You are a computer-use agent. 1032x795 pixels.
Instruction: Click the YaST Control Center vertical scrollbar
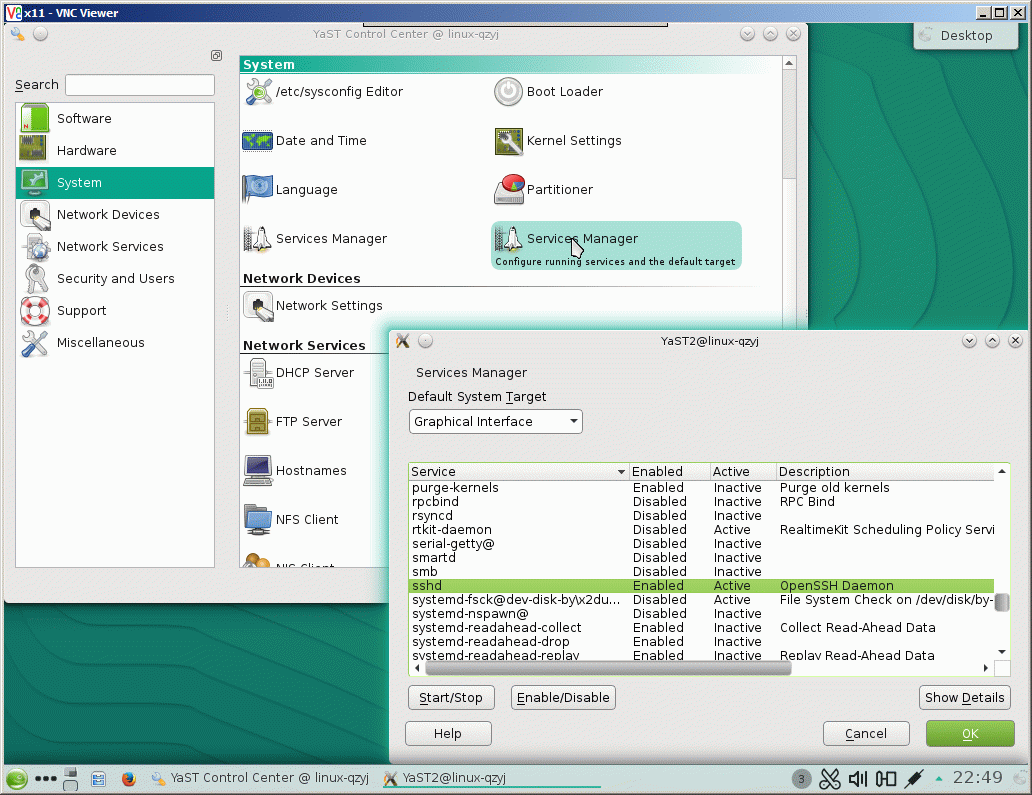[x=789, y=125]
